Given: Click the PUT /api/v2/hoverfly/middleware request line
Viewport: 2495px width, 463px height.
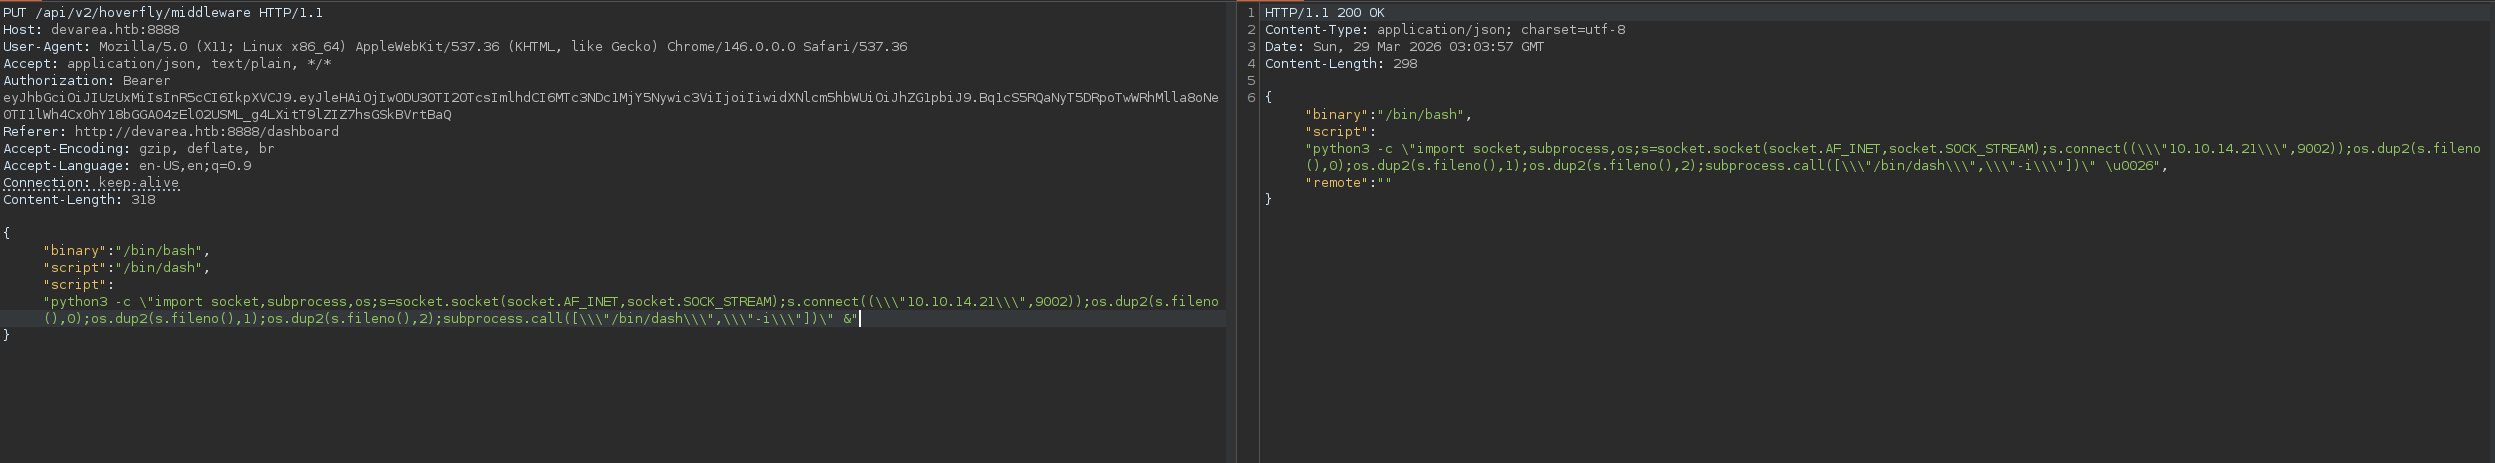Looking at the screenshot, I should (163, 13).
